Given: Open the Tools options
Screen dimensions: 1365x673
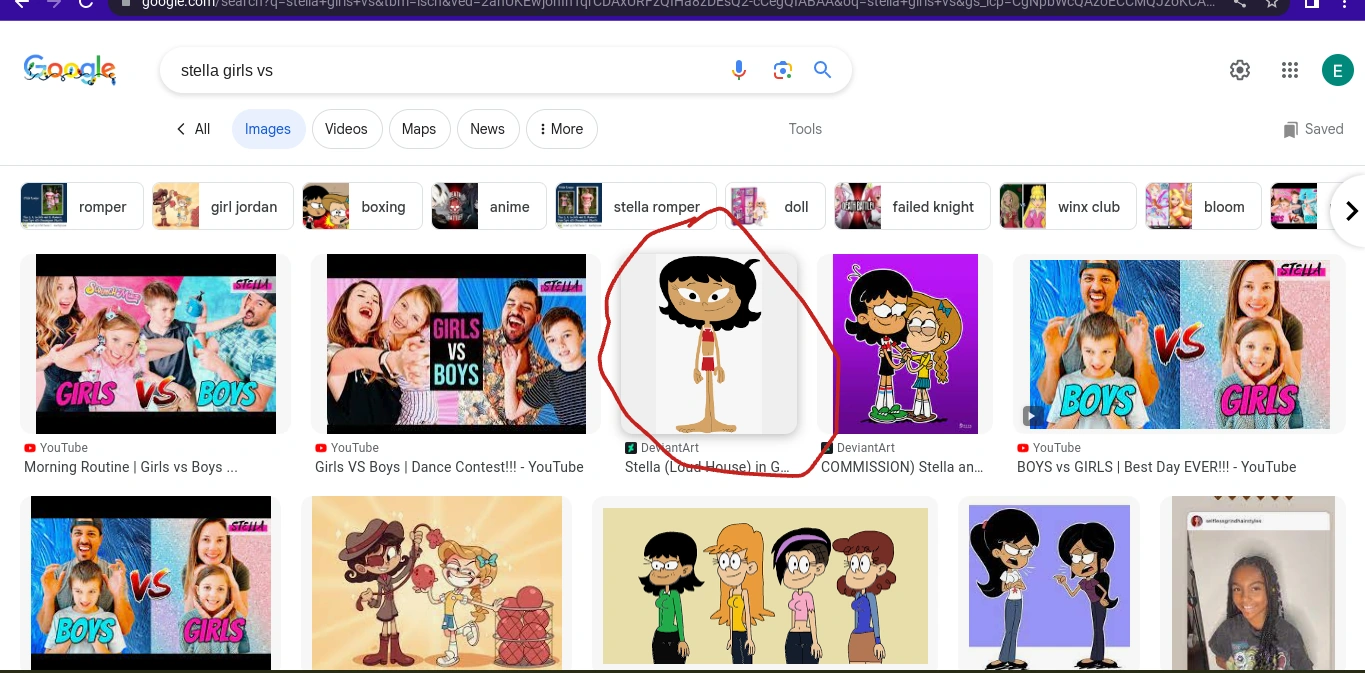Looking at the screenshot, I should [x=805, y=128].
